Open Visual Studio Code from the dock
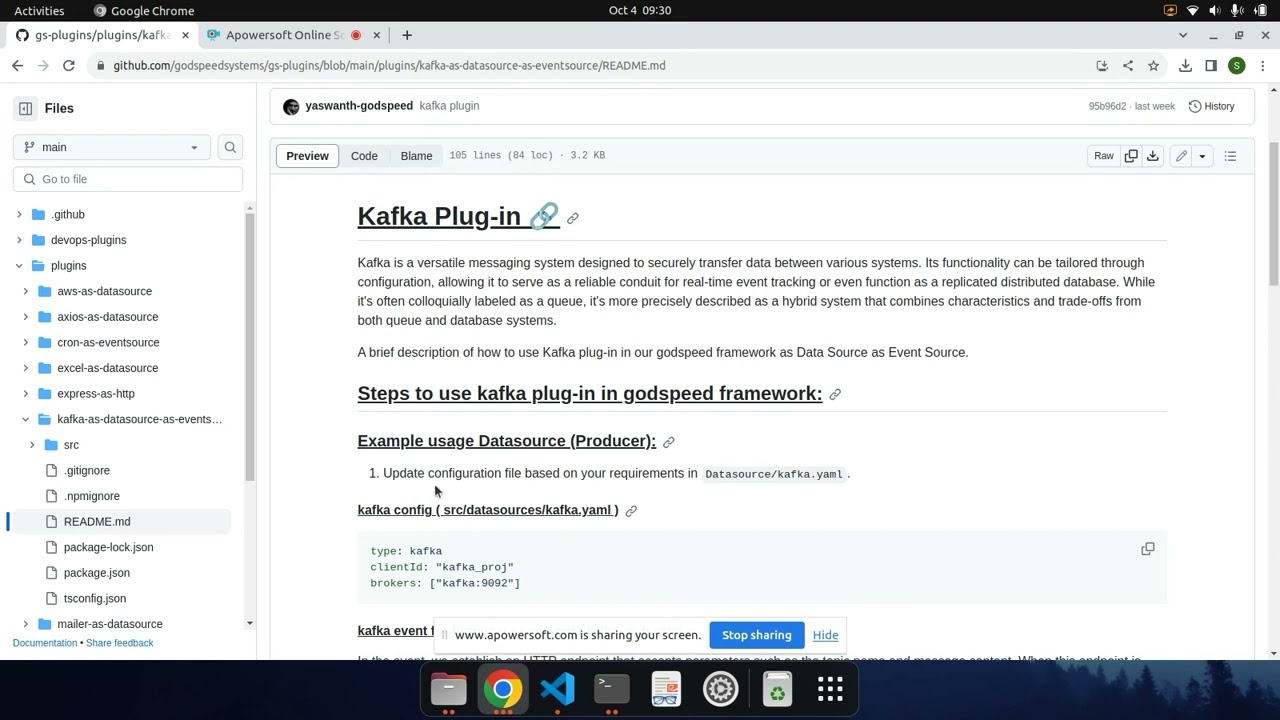Viewport: 1280px width, 720px height. pos(557,689)
